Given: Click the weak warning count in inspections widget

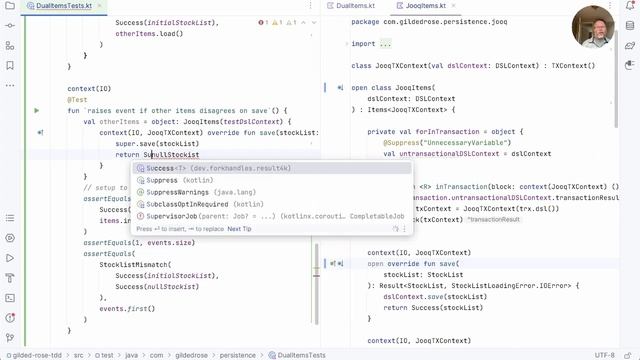Looking at the screenshot, I should click(291, 22).
